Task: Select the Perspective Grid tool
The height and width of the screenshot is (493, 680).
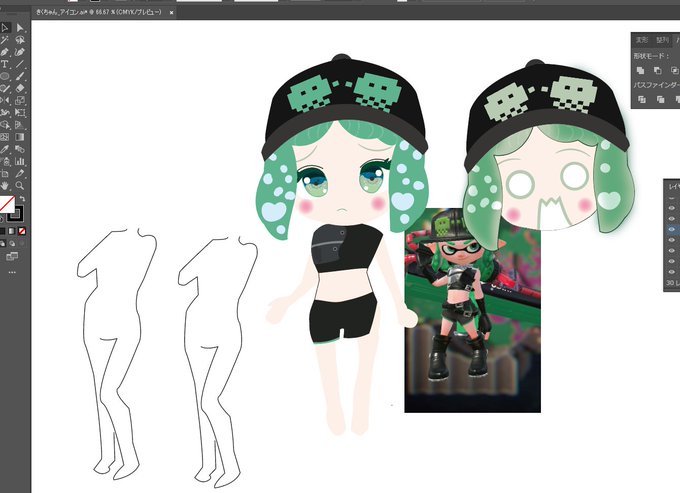Action: 20,125
